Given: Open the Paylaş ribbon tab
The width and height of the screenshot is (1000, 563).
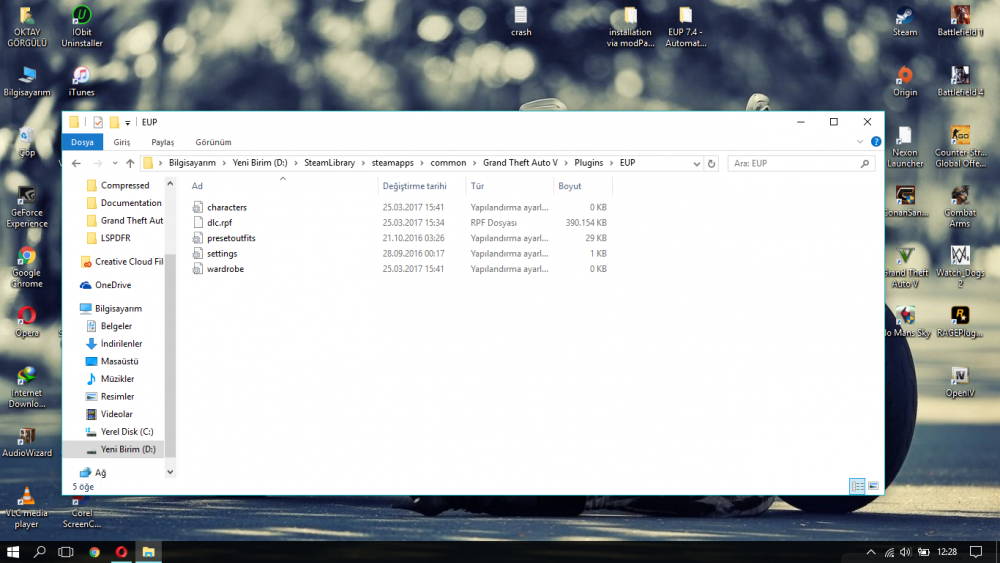Looking at the screenshot, I should coord(163,142).
